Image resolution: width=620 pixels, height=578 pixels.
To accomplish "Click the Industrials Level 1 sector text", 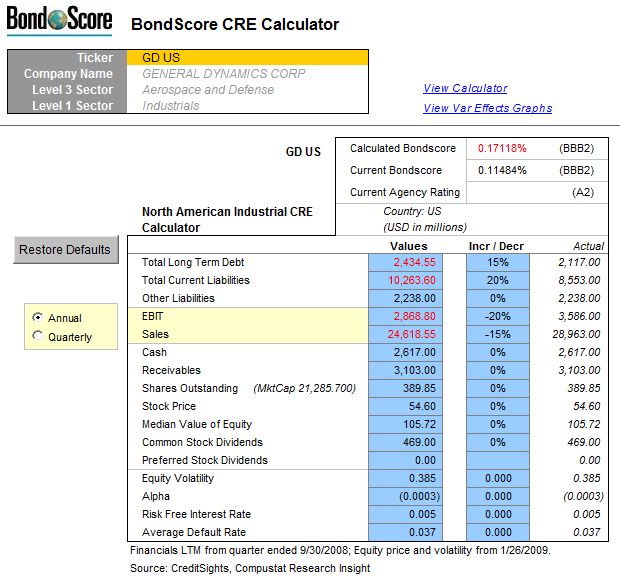I will [x=171, y=106].
